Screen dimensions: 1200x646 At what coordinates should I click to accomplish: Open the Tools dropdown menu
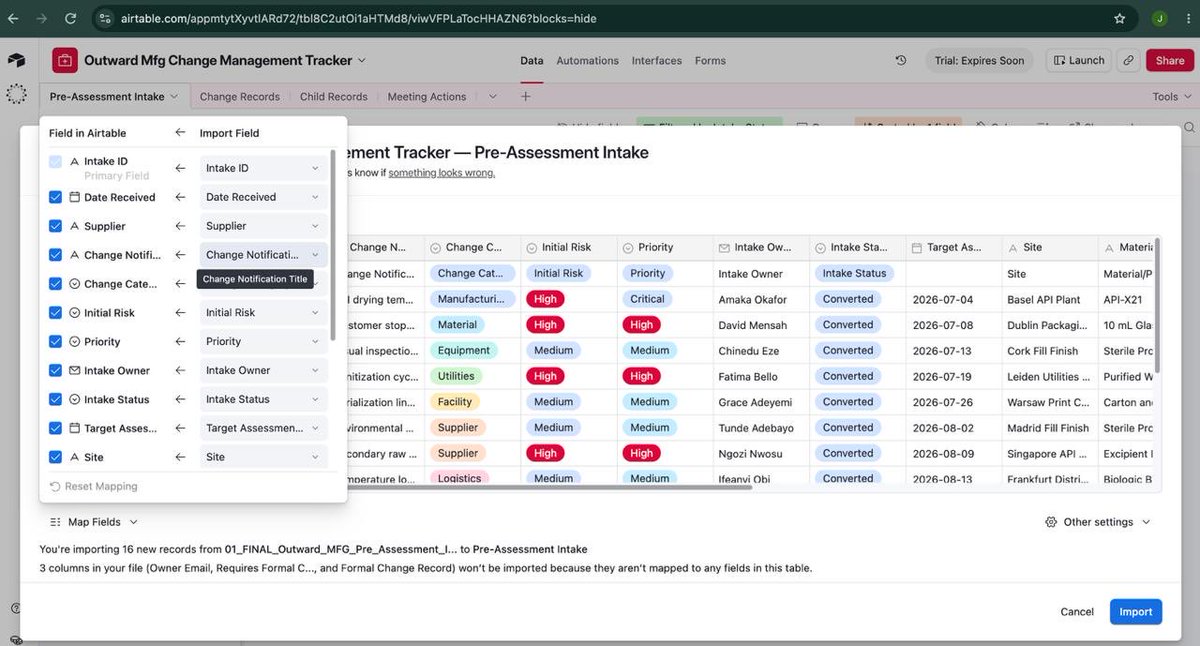pyautogui.click(x=1171, y=97)
